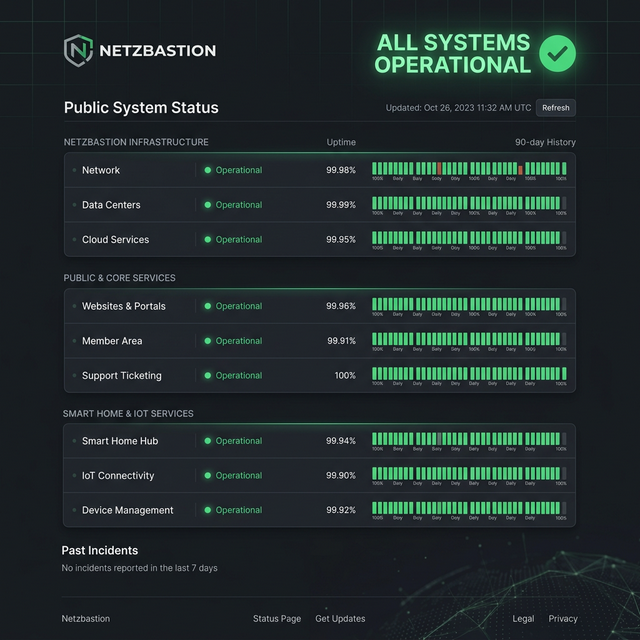Click the Uptime column header
Screen dimensions: 640x640
point(341,142)
